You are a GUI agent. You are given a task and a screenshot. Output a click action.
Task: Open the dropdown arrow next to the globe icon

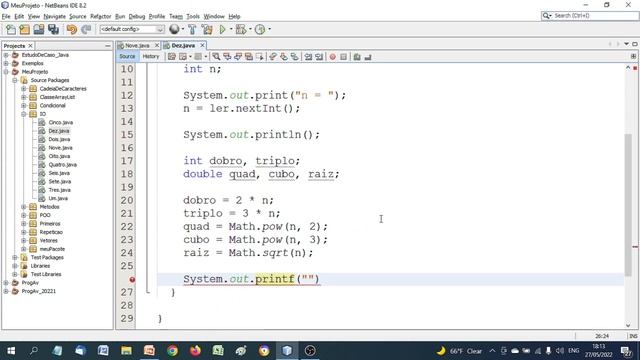tap(182, 29)
